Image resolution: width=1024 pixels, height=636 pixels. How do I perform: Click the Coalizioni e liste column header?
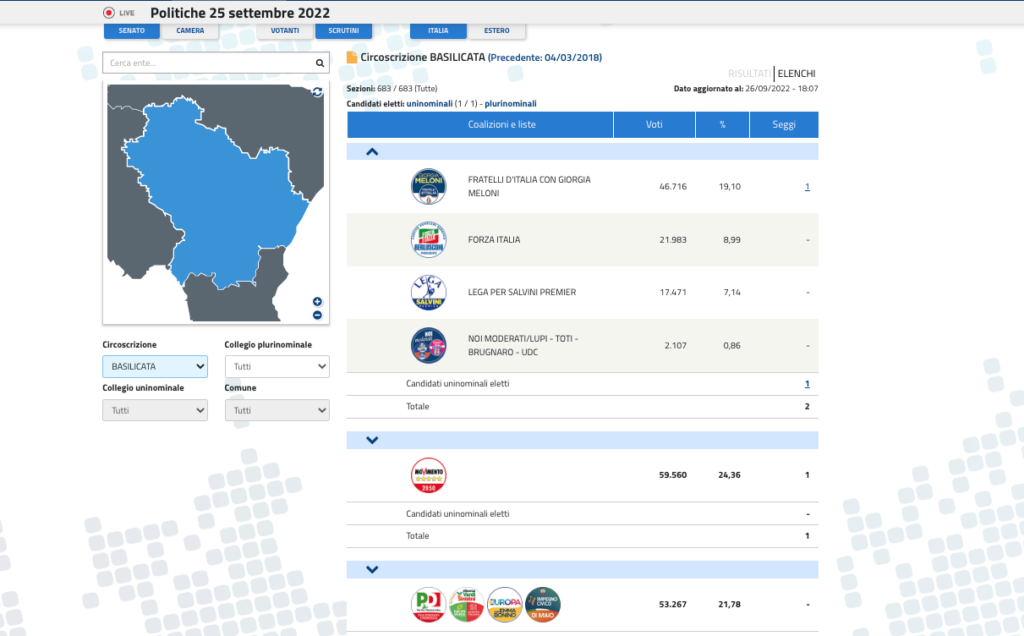(480, 125)
